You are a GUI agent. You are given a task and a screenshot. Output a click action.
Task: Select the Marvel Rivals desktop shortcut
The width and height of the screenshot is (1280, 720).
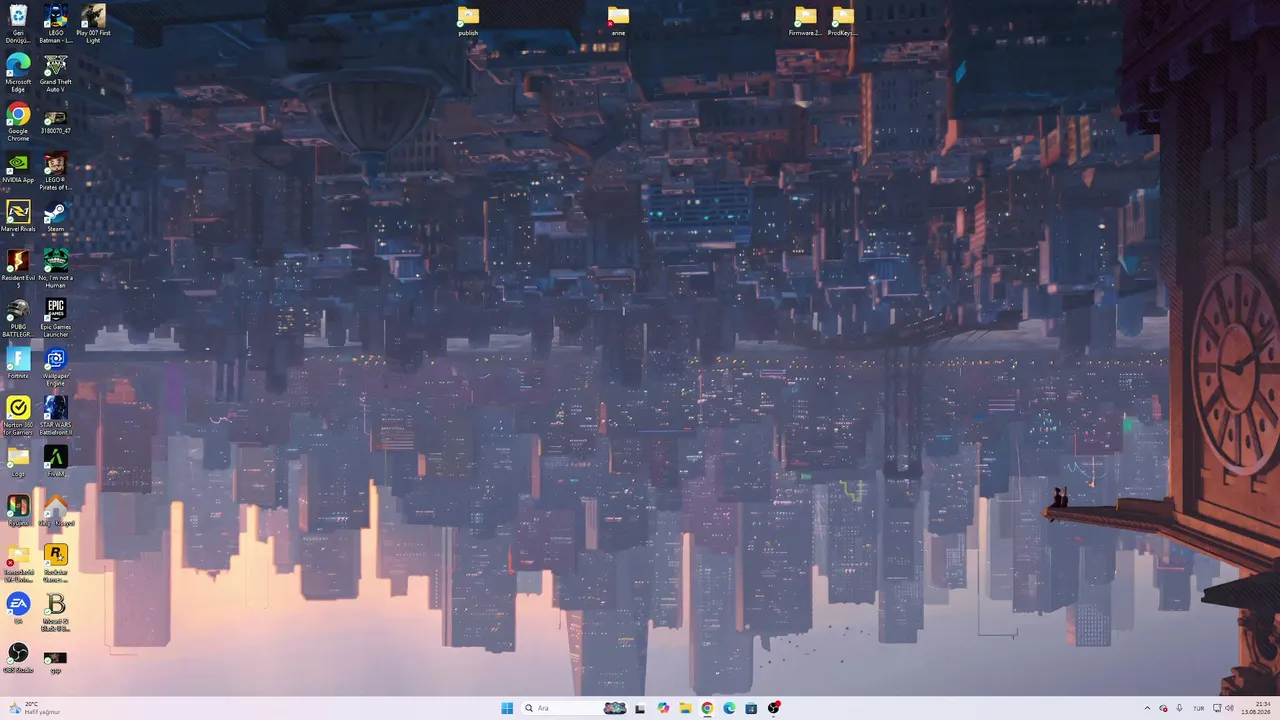coord(18,217)
